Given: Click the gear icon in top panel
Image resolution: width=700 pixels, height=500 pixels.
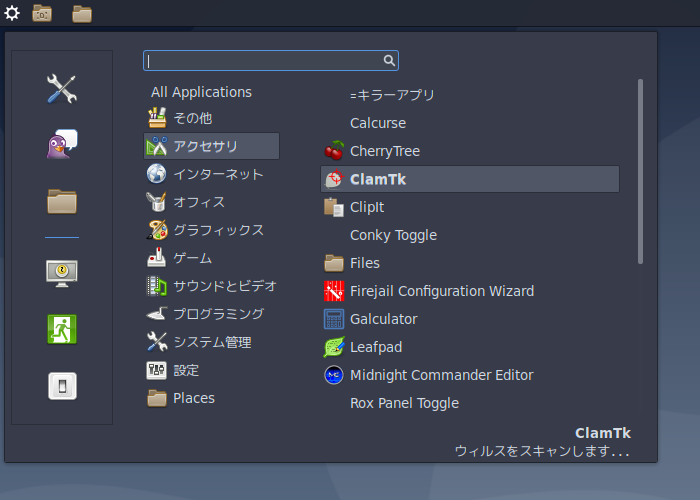Looking at the screenshot, I should (x=12, y=13).
